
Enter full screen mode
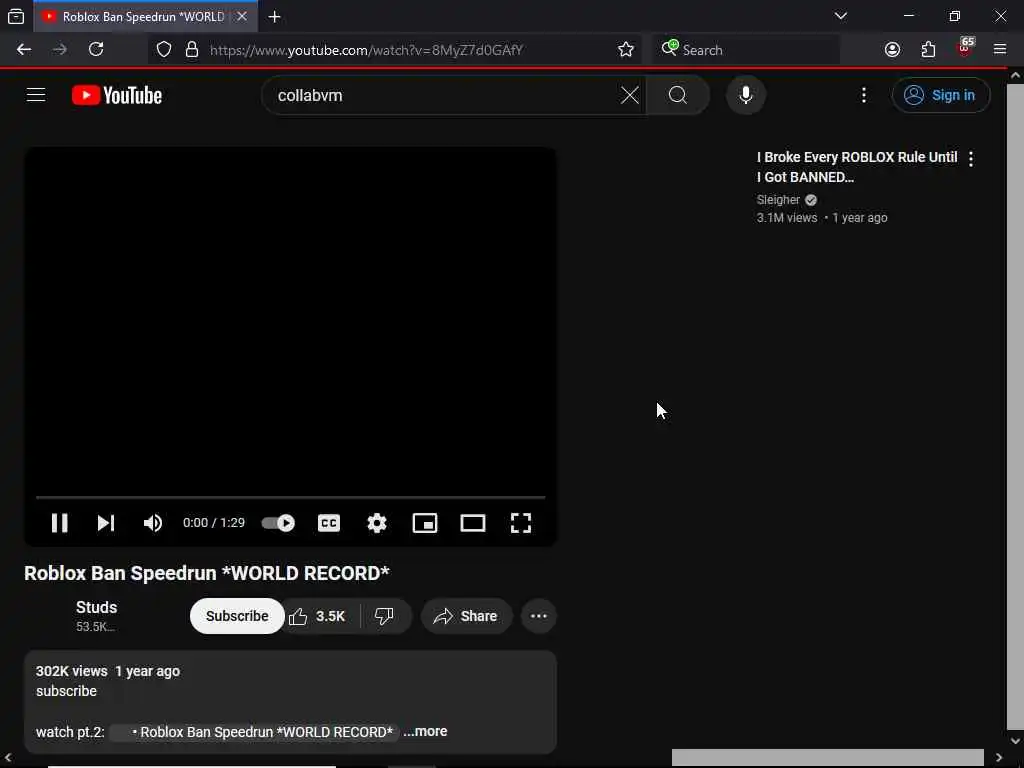(520, 522)
